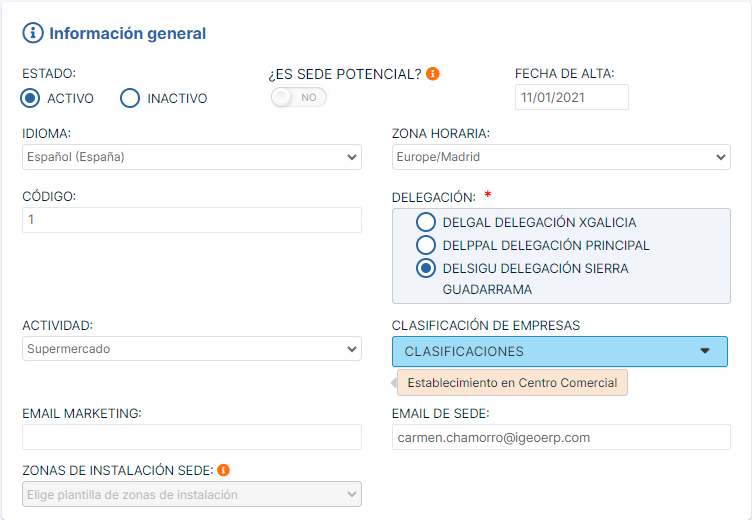Choose DELPPAL Delegación Principal option
This screenshot has width=752, height=520.
(426, 245)
